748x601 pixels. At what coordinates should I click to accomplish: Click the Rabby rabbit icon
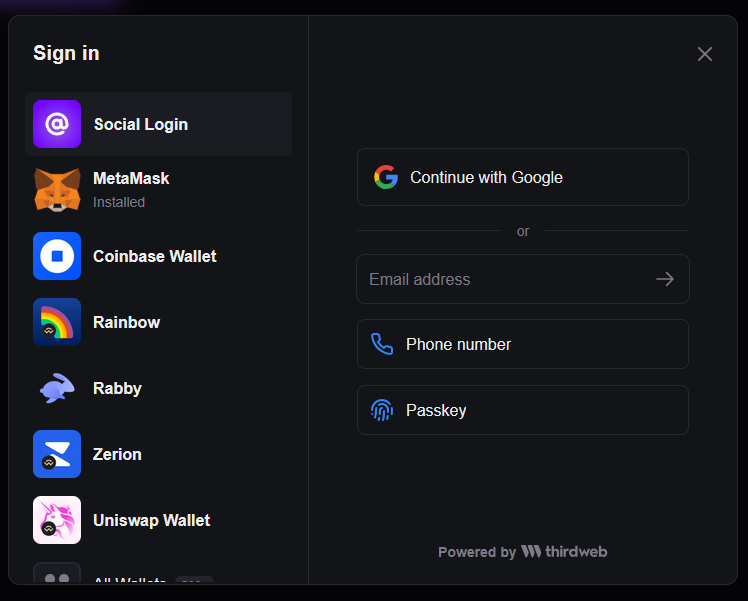tap(57, 388)
